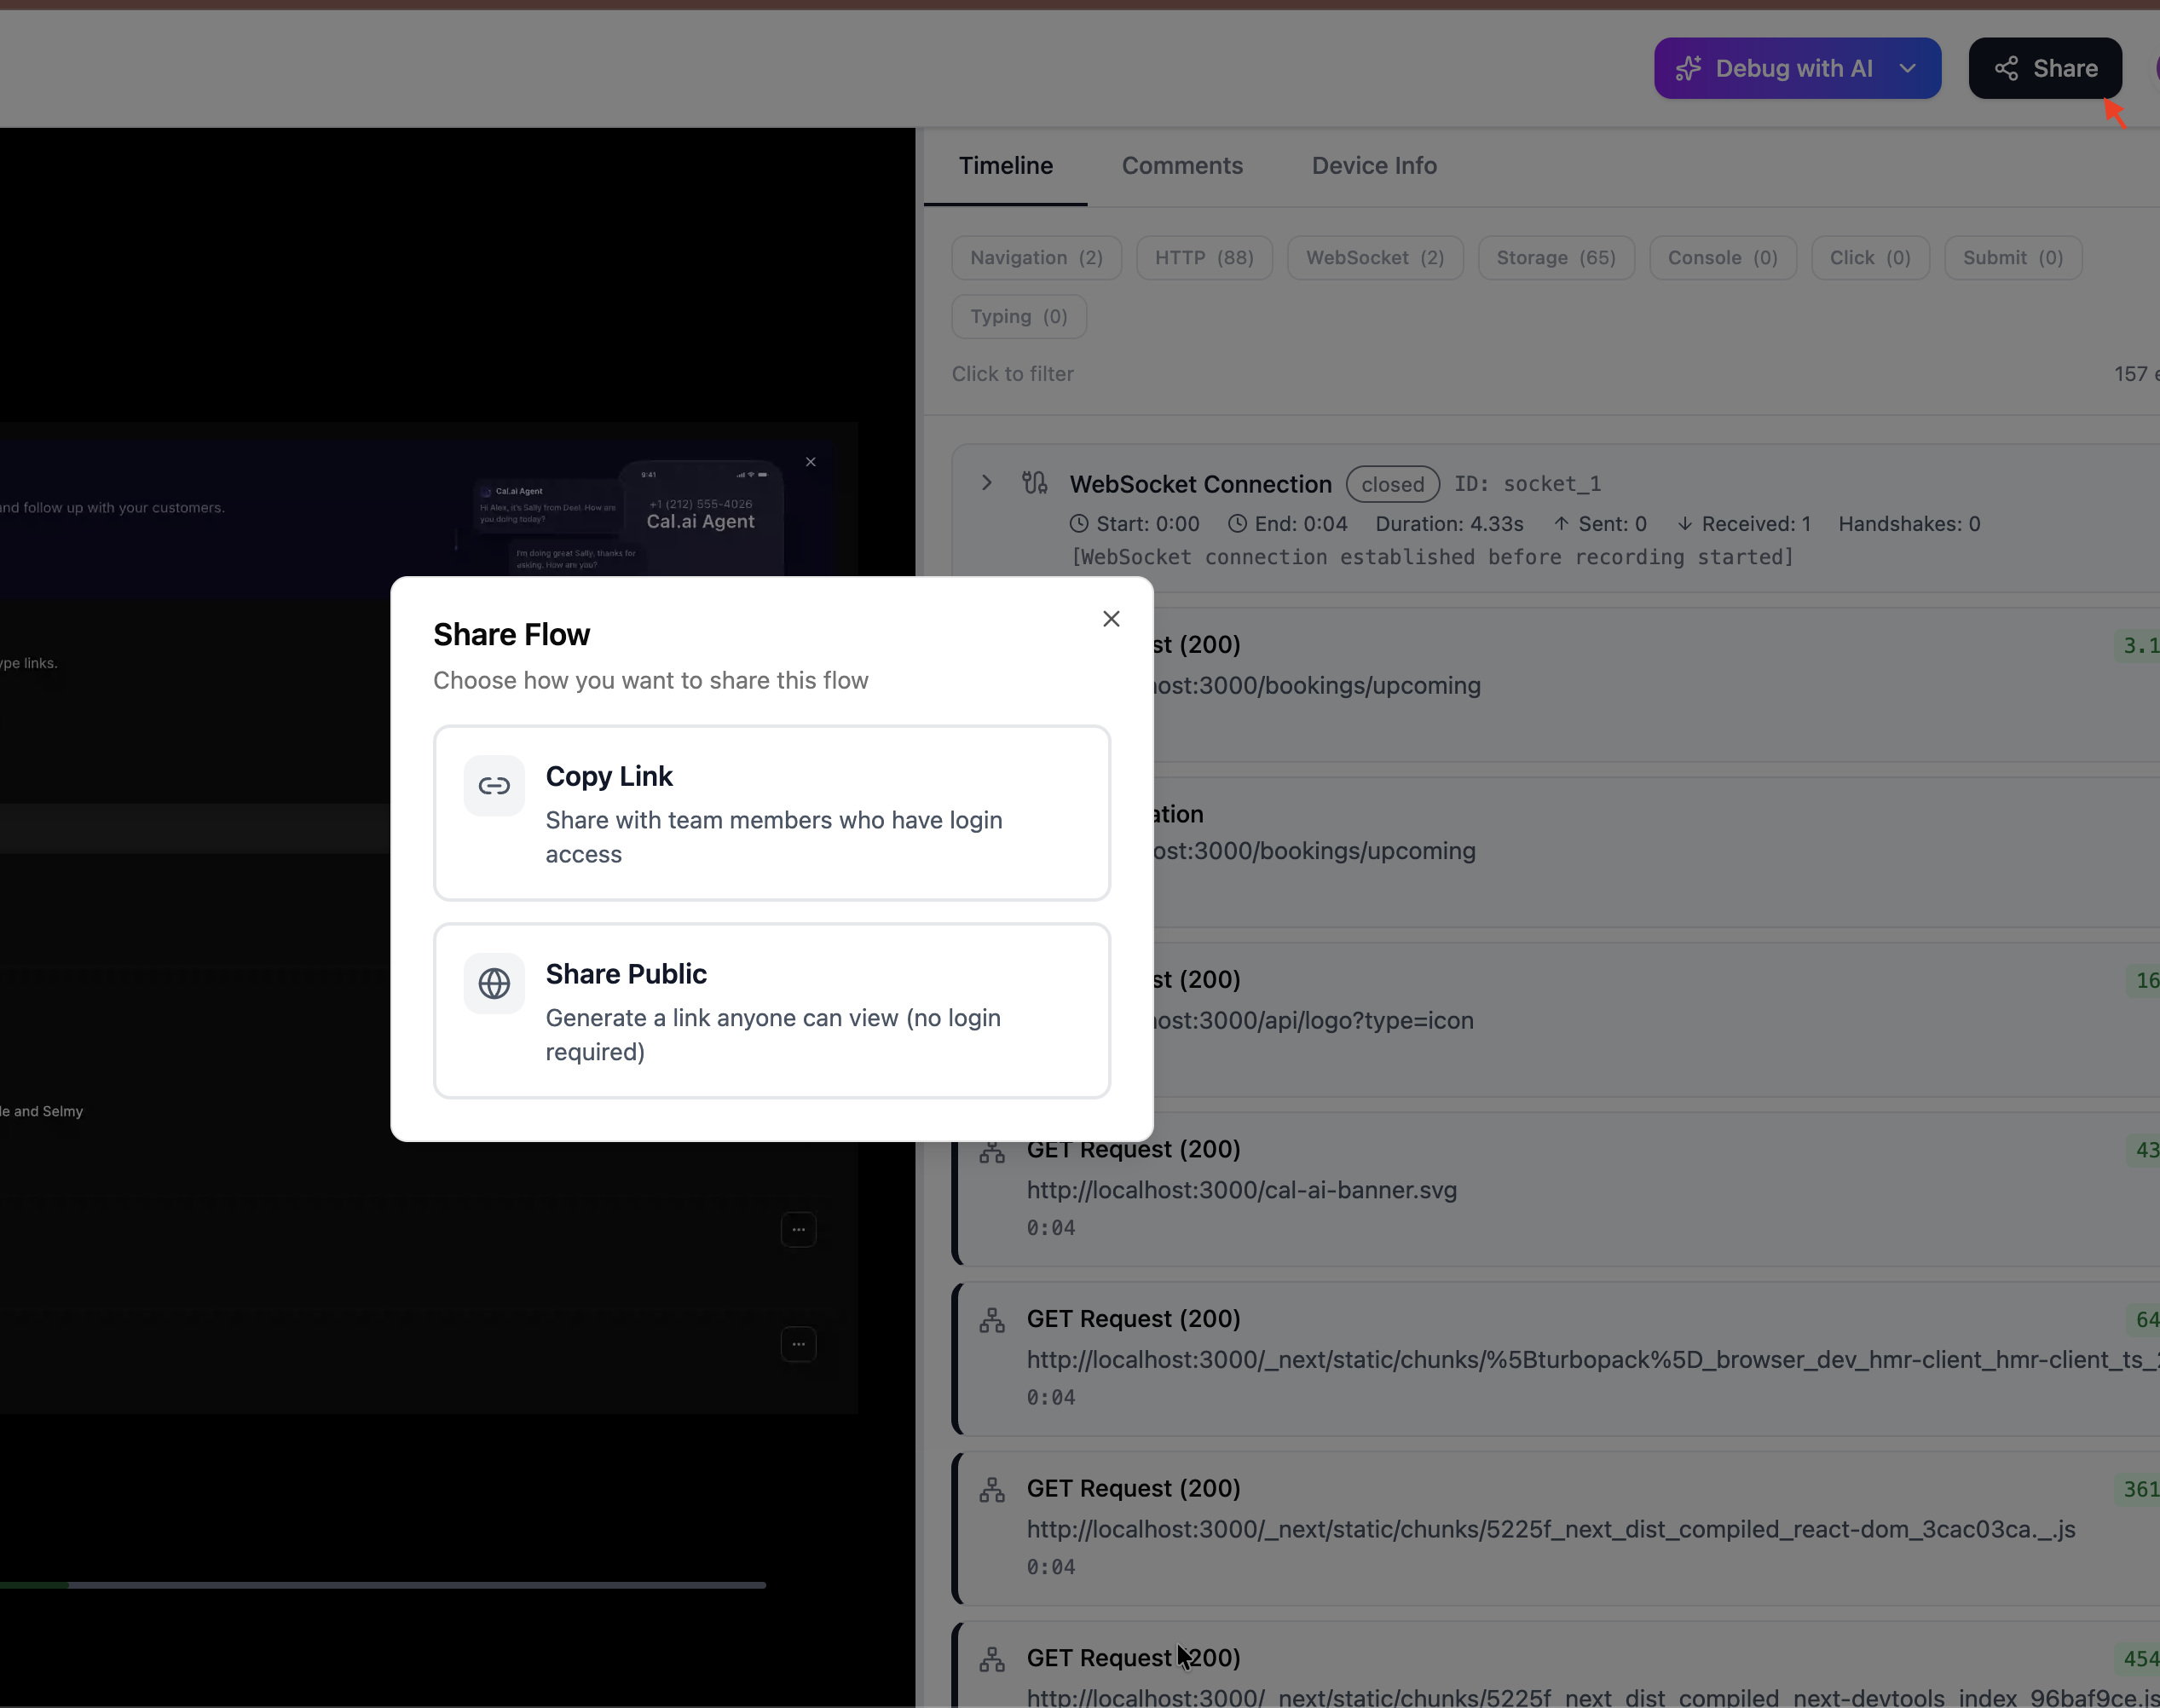Viewport: 2160px width, 1708px height.
Task: Click the WebSocket connection icon
Action: pyautogui.click(x=1034, y=483)
